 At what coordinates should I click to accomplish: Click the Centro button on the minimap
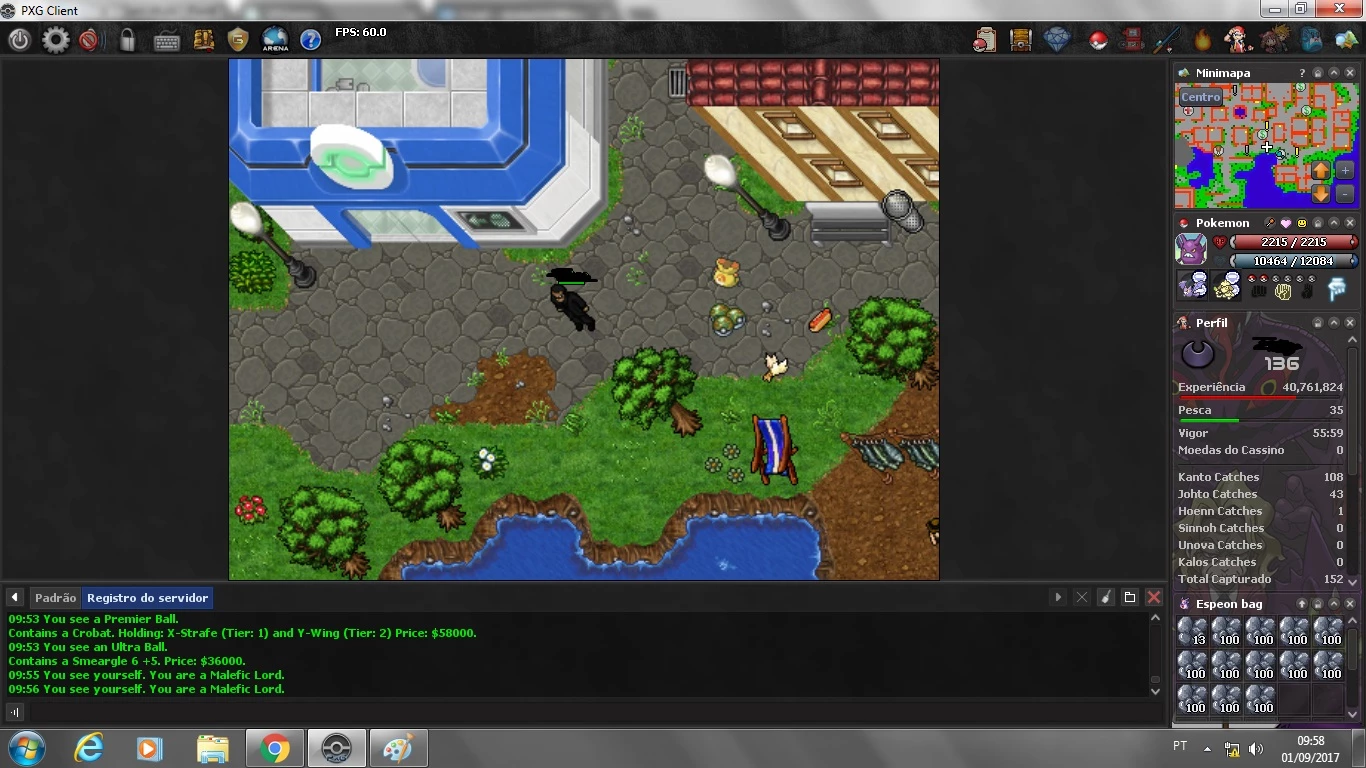coord(1201,97)
